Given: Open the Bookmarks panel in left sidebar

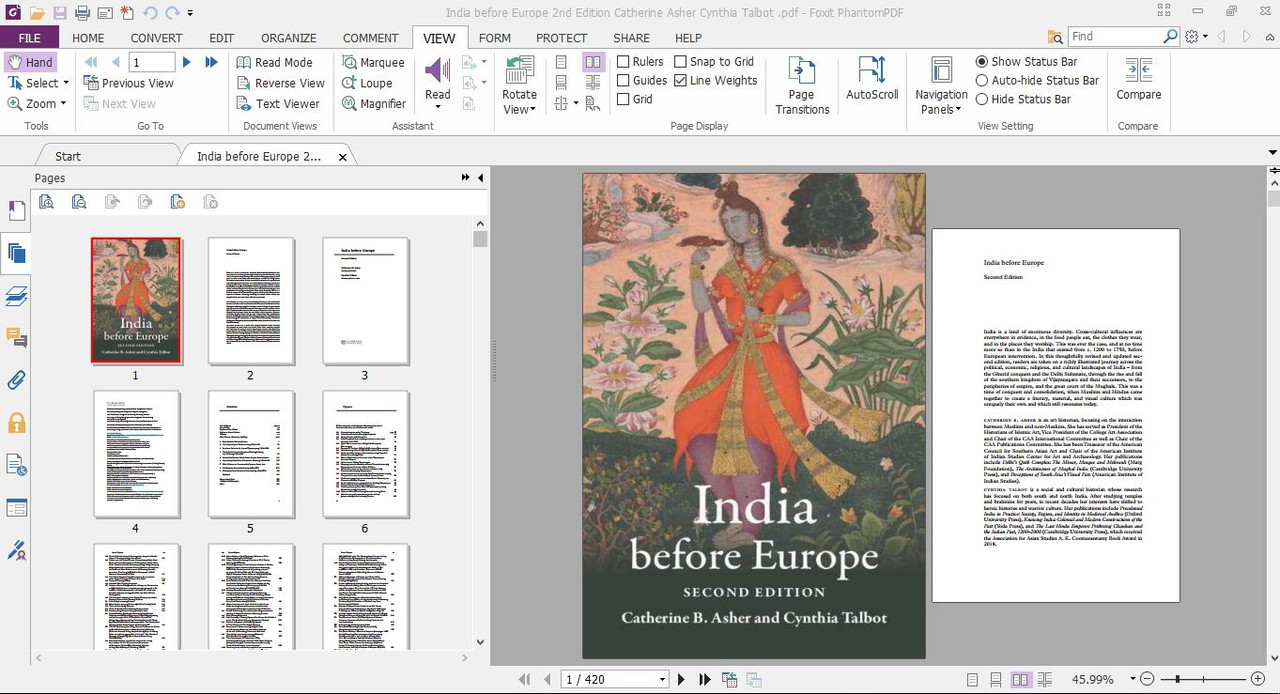Looking at the screenshot, I should [16, 211].
